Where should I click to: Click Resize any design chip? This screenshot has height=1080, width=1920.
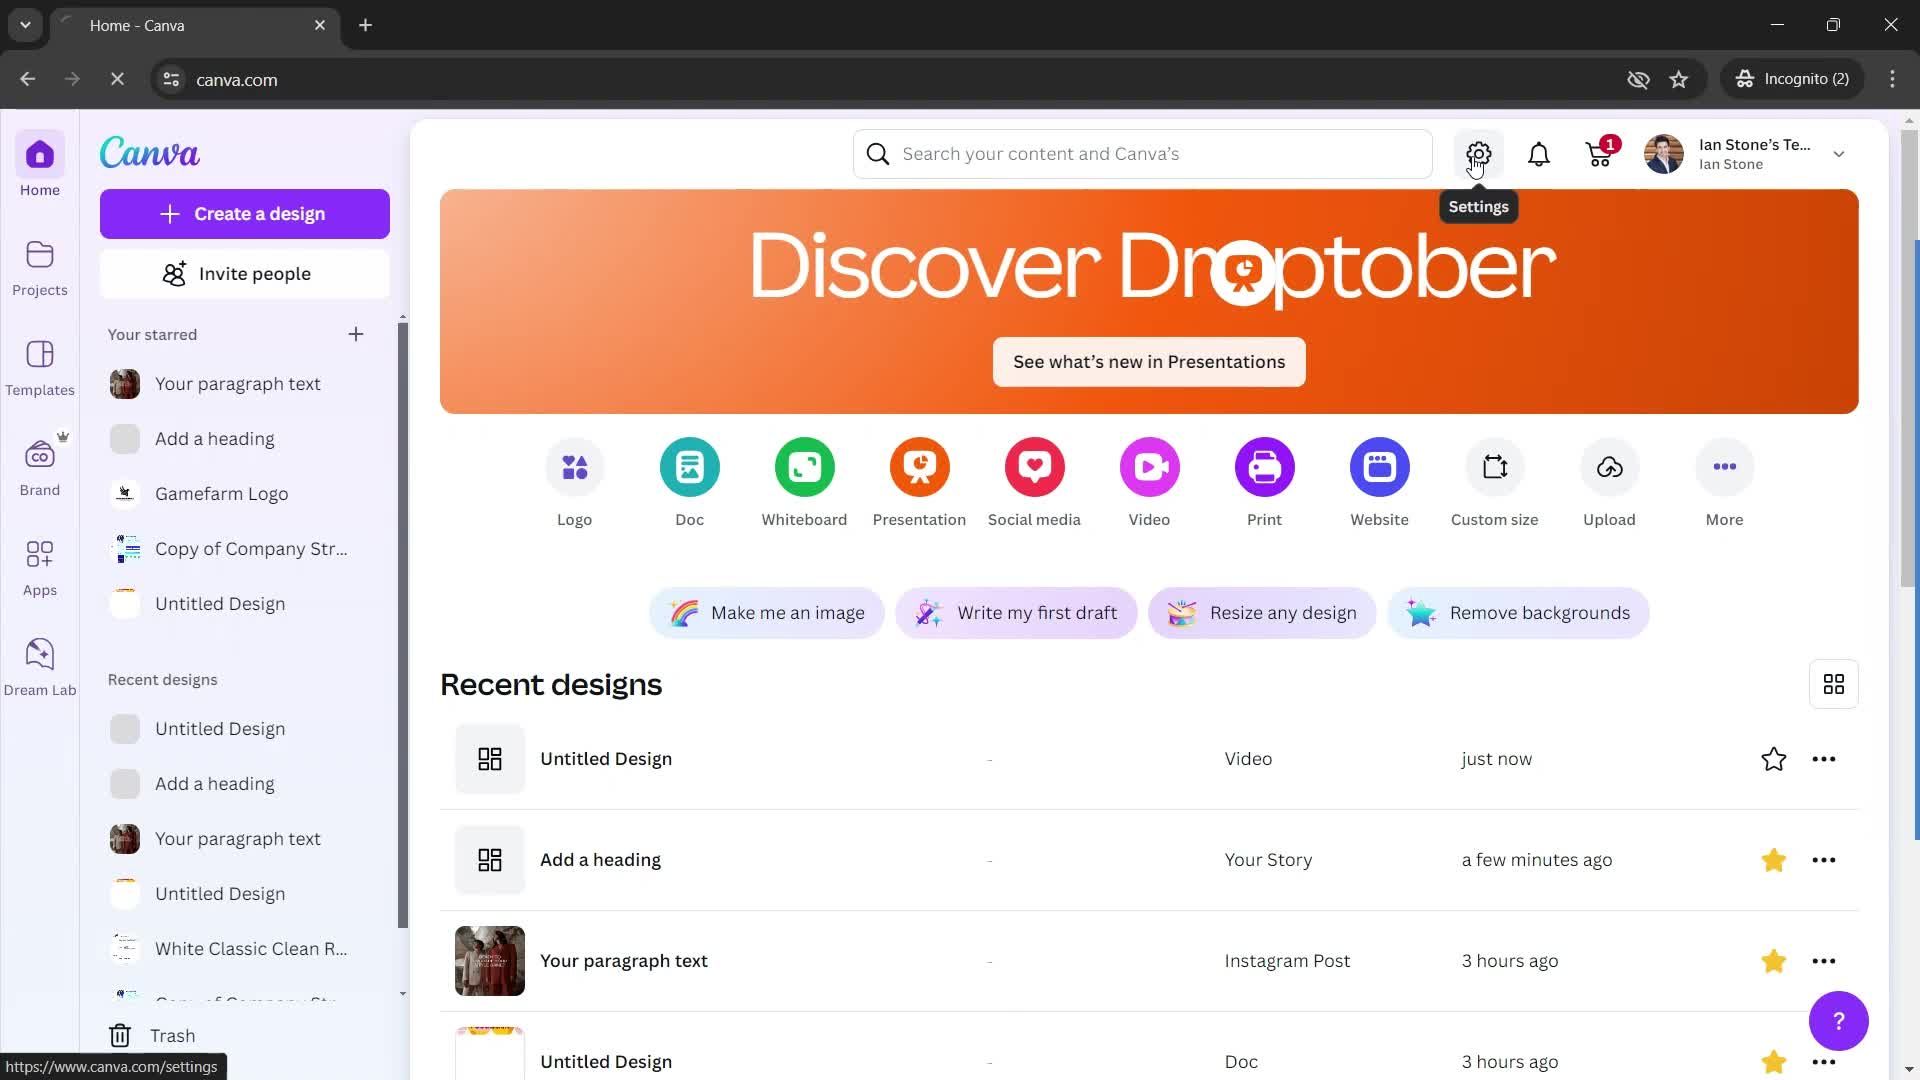[x=1262, y=613]
